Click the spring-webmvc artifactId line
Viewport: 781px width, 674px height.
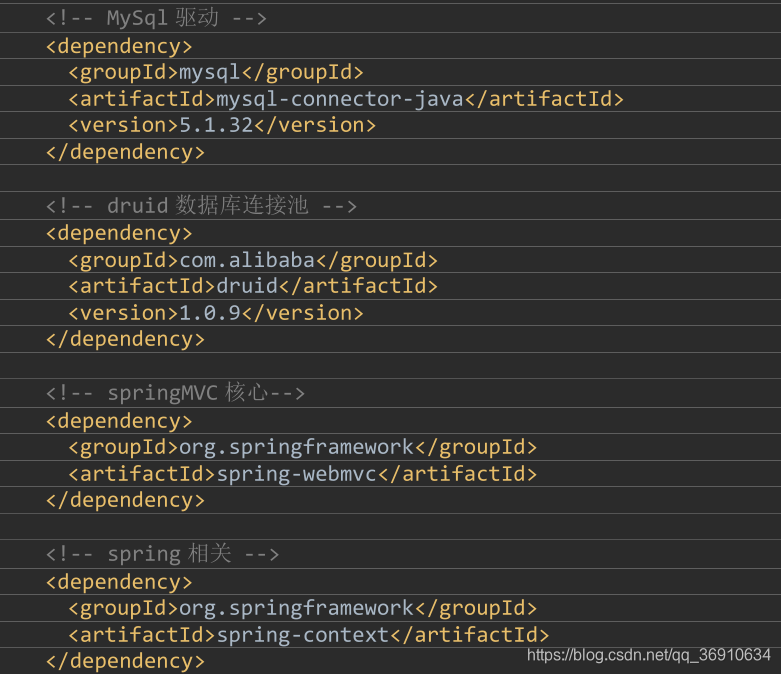pyautogui.click(x=302, y=474)
